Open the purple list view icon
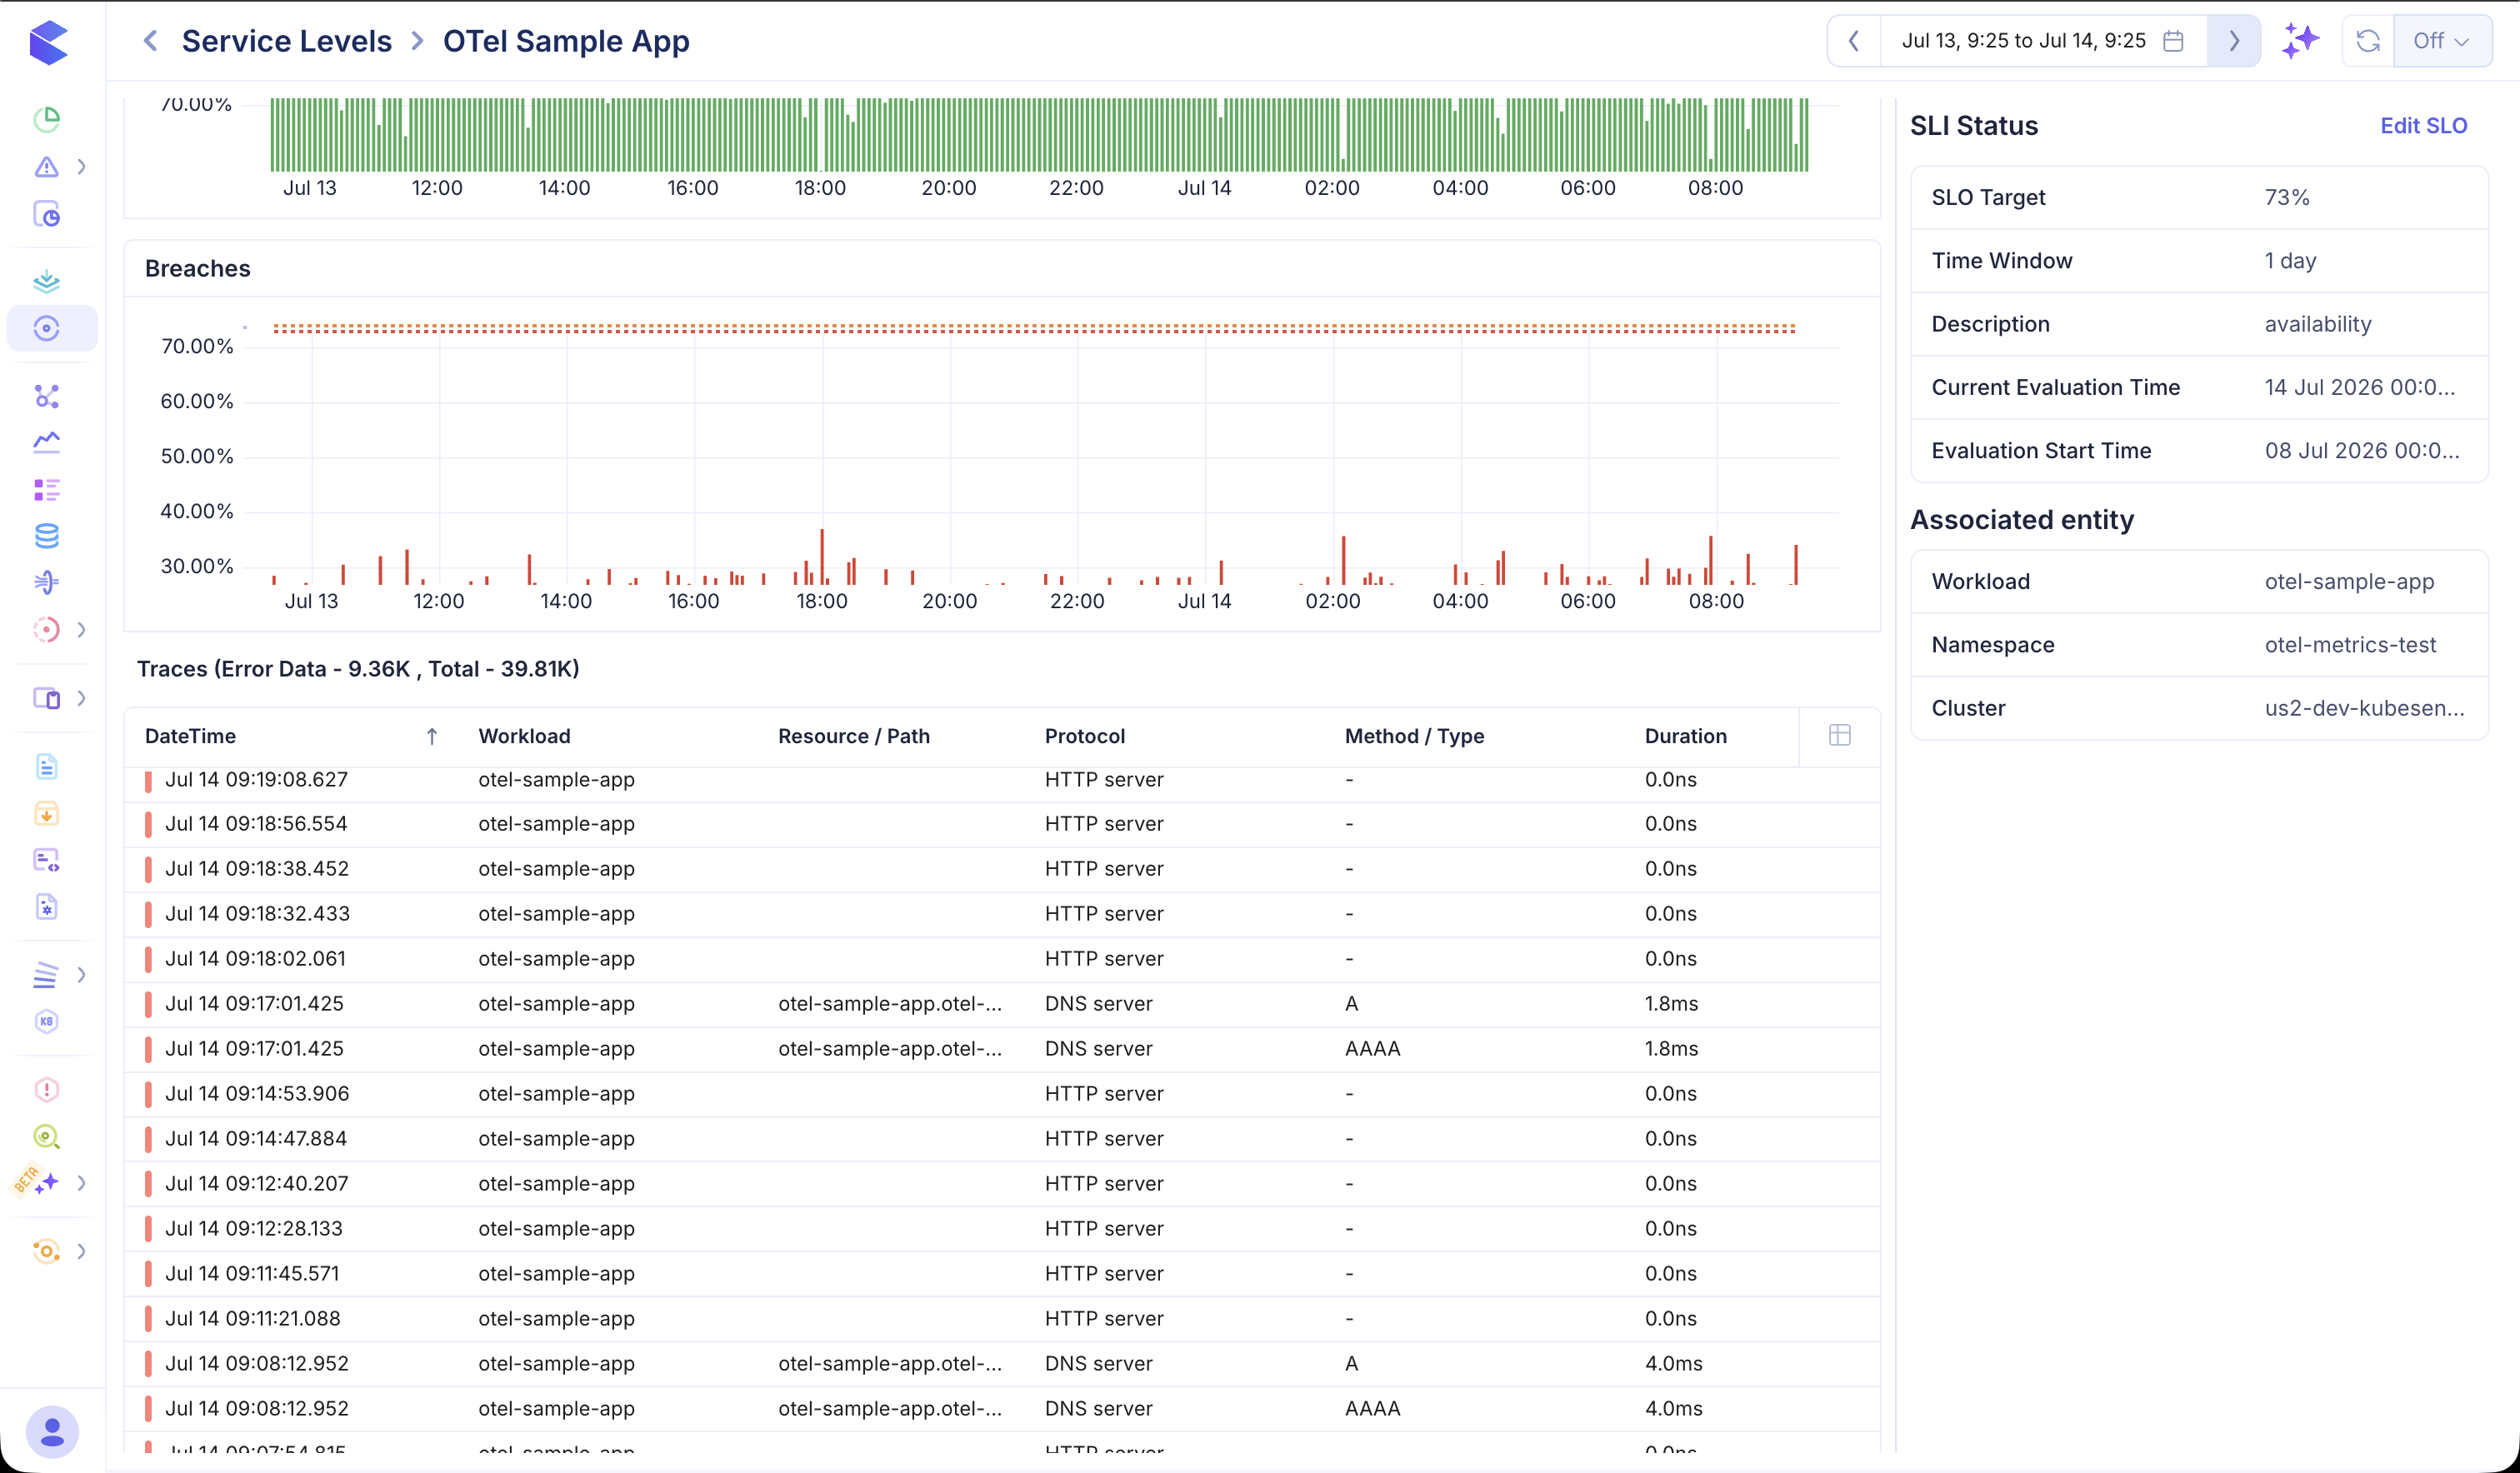 46,489
